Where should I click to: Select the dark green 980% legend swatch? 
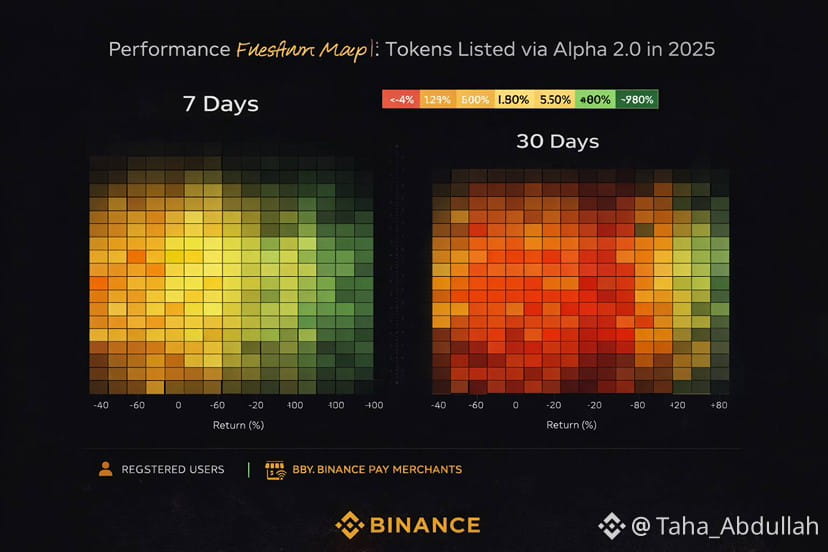(637, 99)
